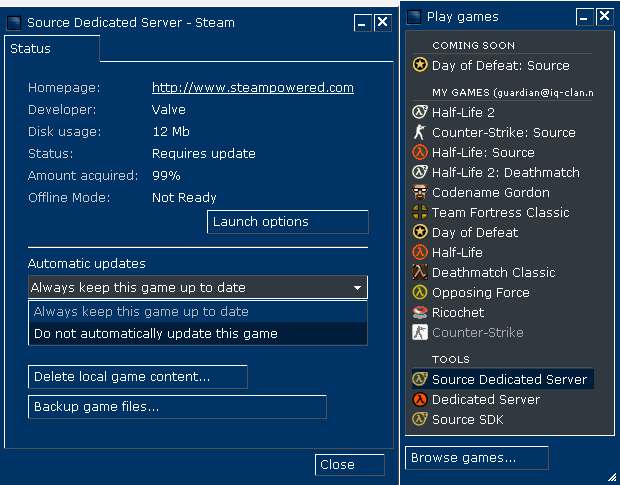Select Source Dedicated Server under Tools
The width and height of the screenshot is (620, 485).
(502, 379)
